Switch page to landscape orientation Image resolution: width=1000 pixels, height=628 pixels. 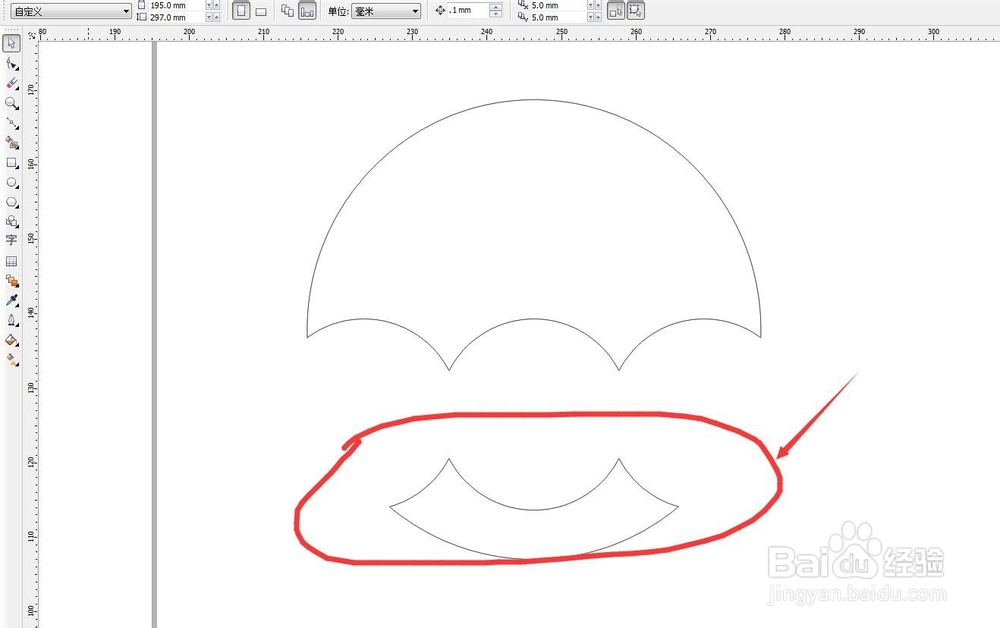[x=261, y=11]
